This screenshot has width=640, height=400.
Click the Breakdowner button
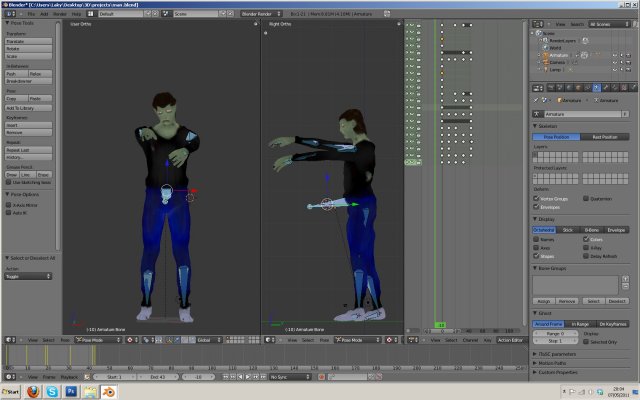29,81
